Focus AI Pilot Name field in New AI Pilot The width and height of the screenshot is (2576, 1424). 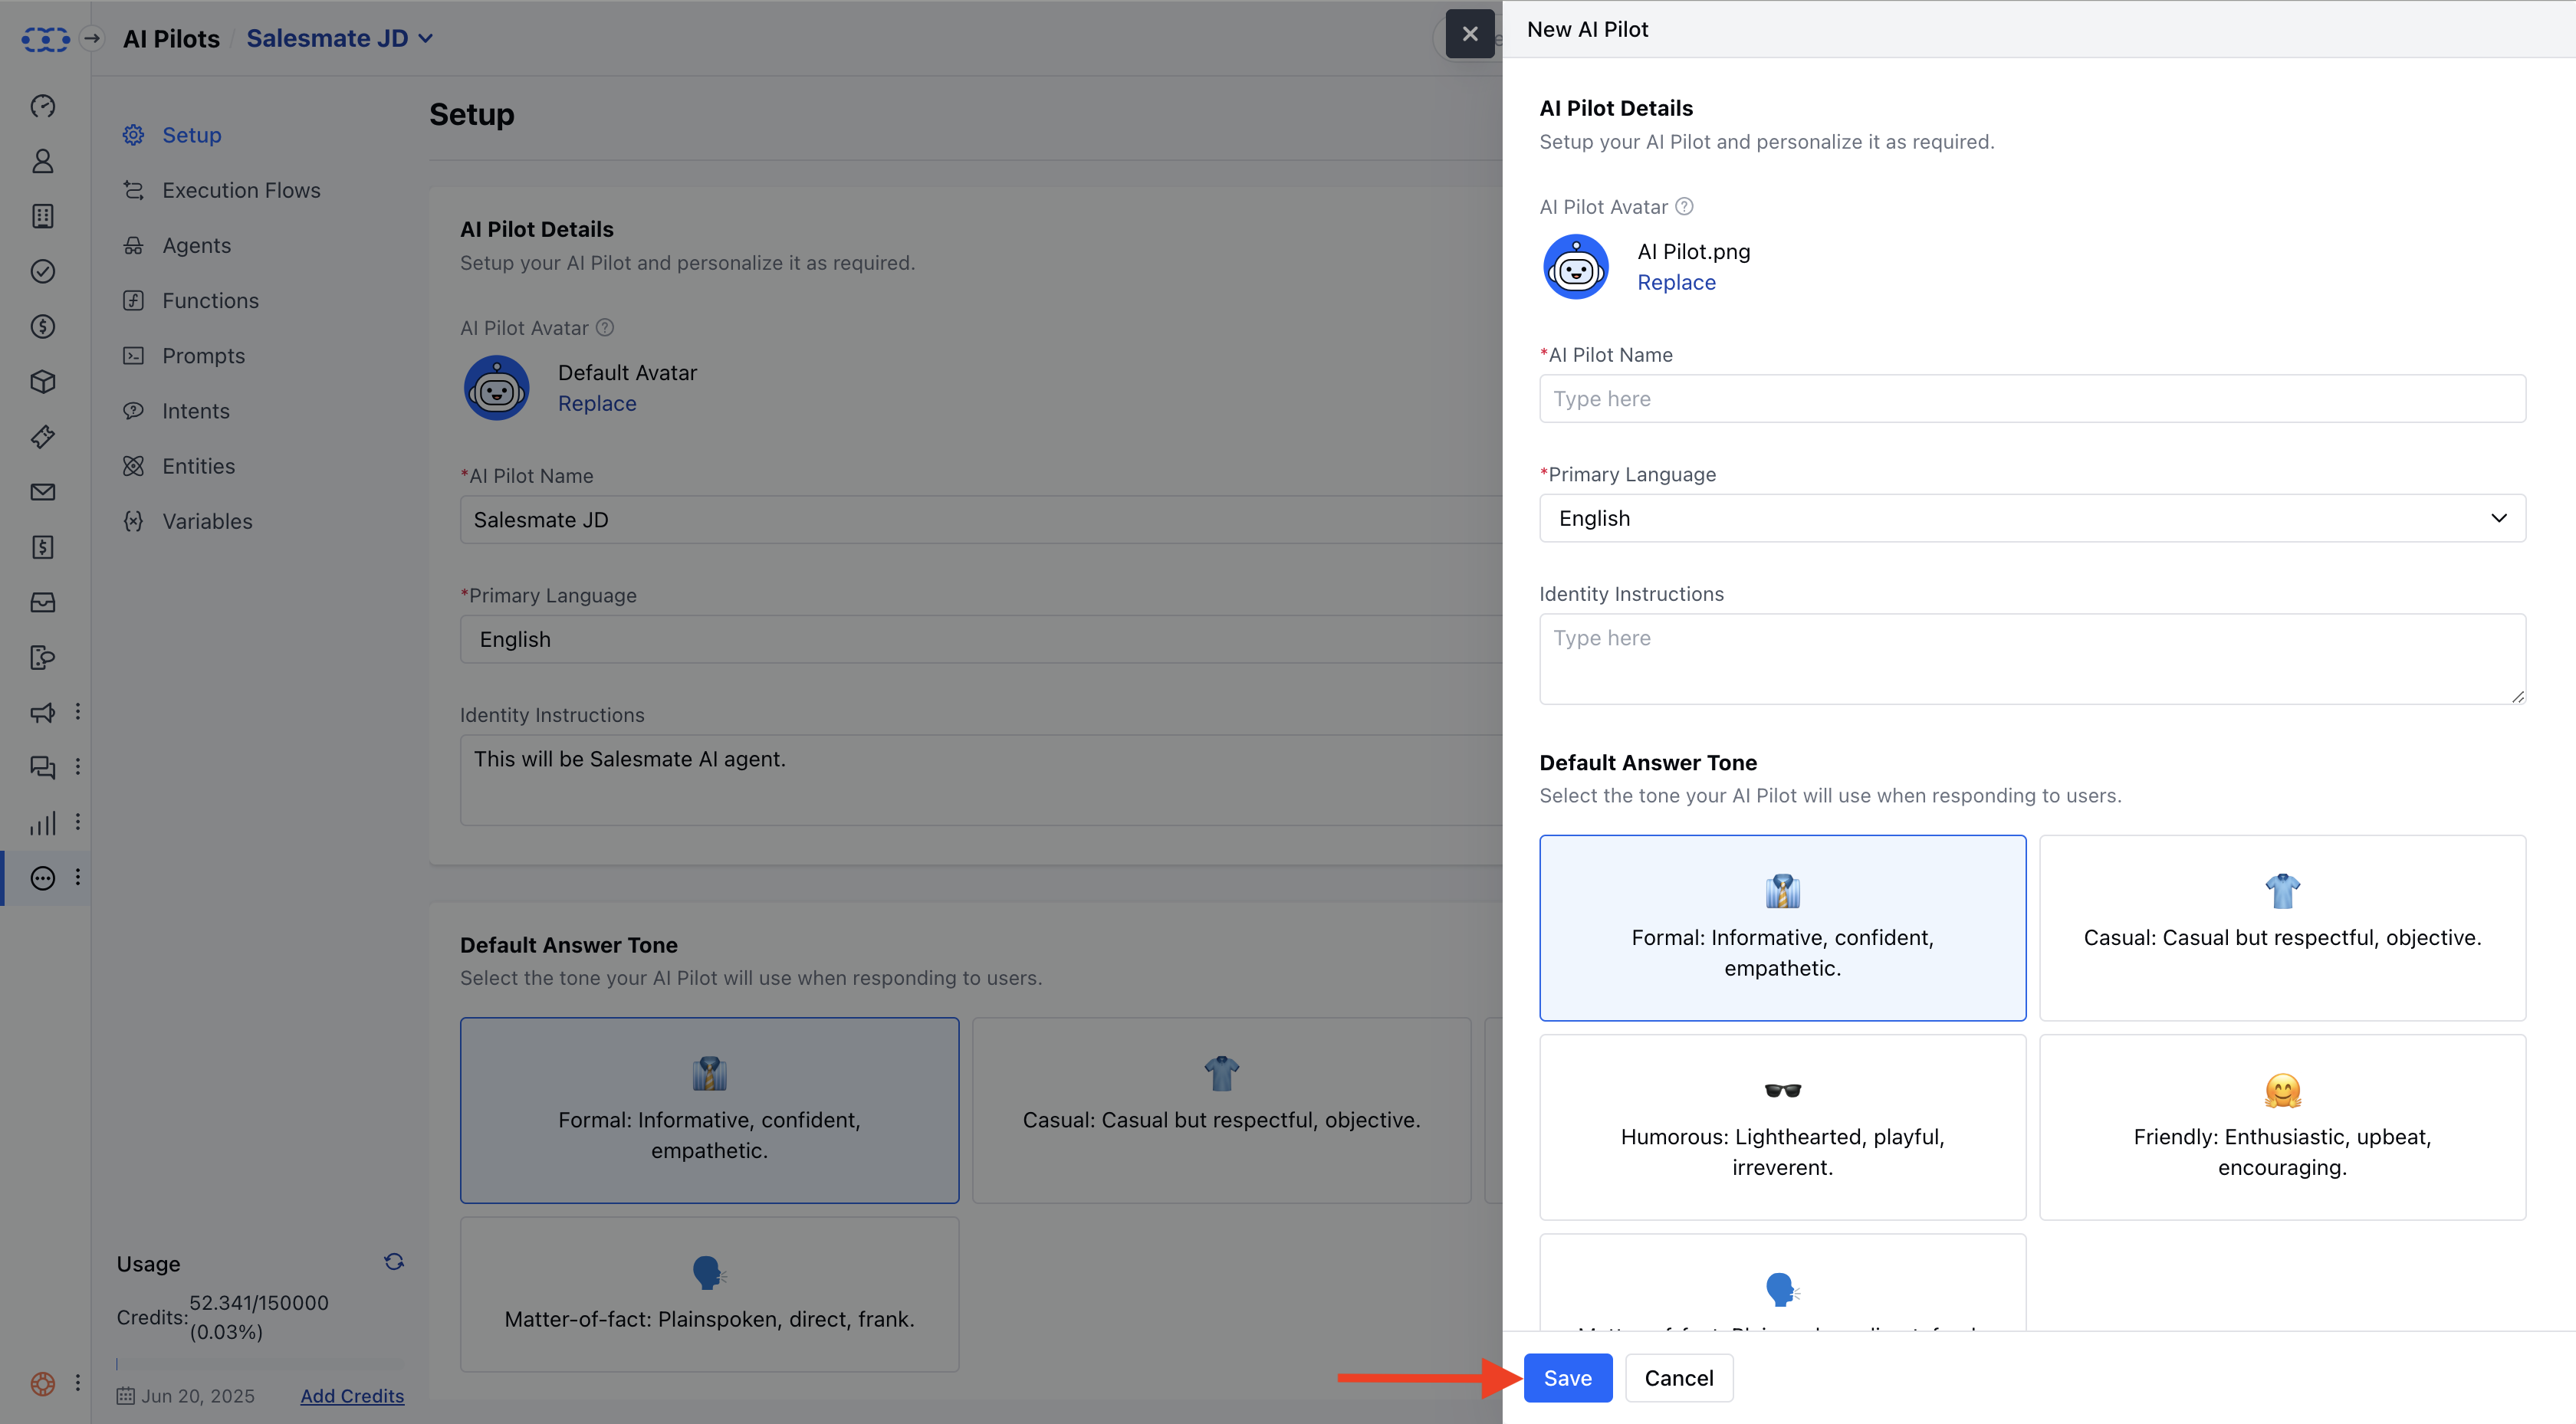(2032, 398)
